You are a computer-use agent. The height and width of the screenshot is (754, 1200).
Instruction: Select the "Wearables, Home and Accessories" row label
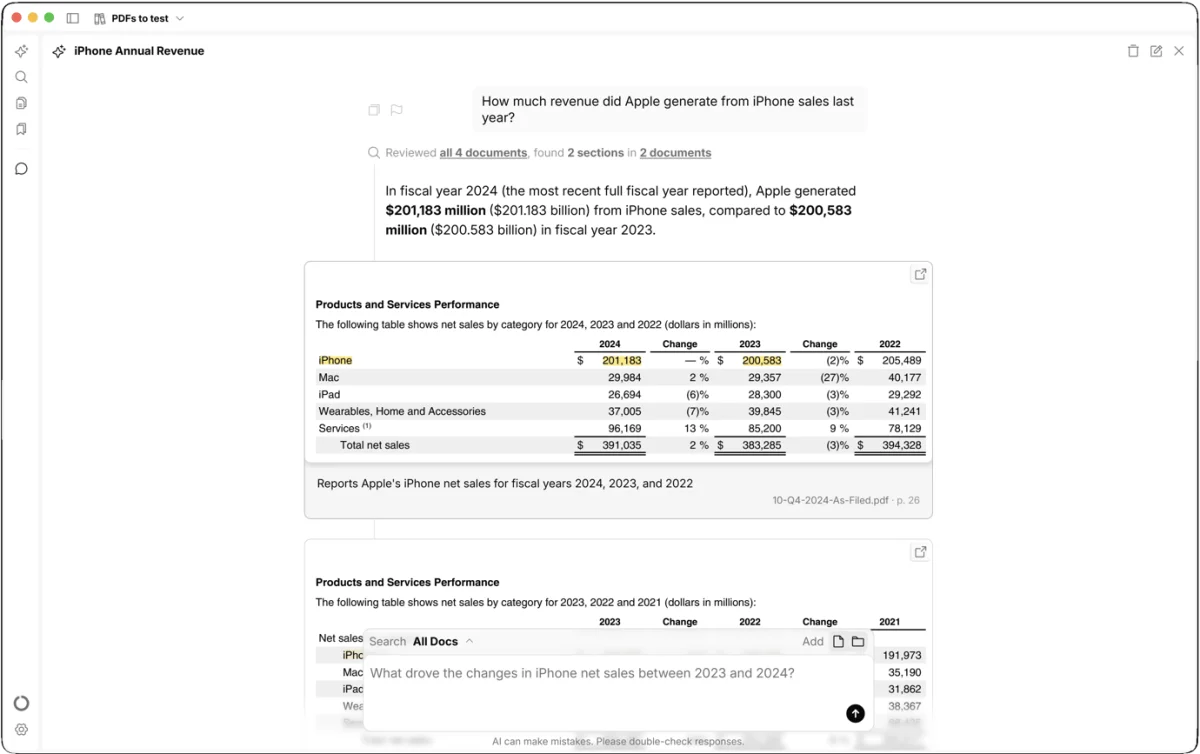click(x=402, y=411)
